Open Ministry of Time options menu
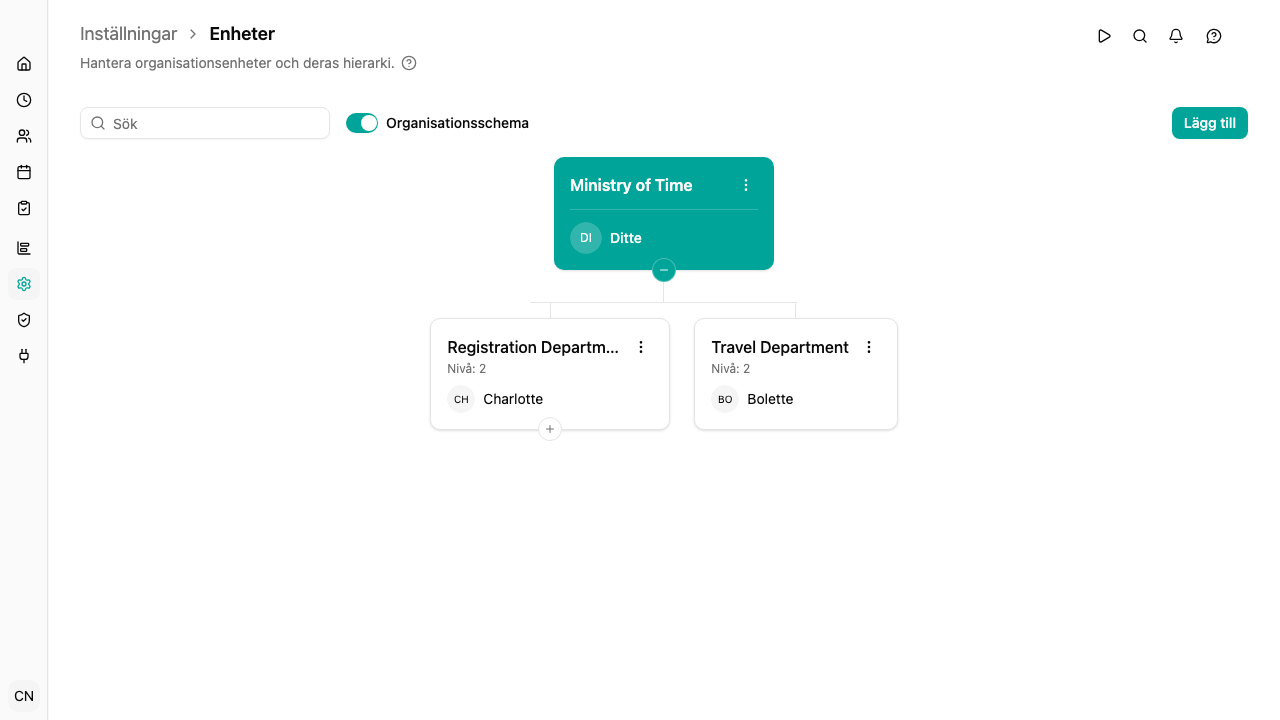 pos(746,185)
